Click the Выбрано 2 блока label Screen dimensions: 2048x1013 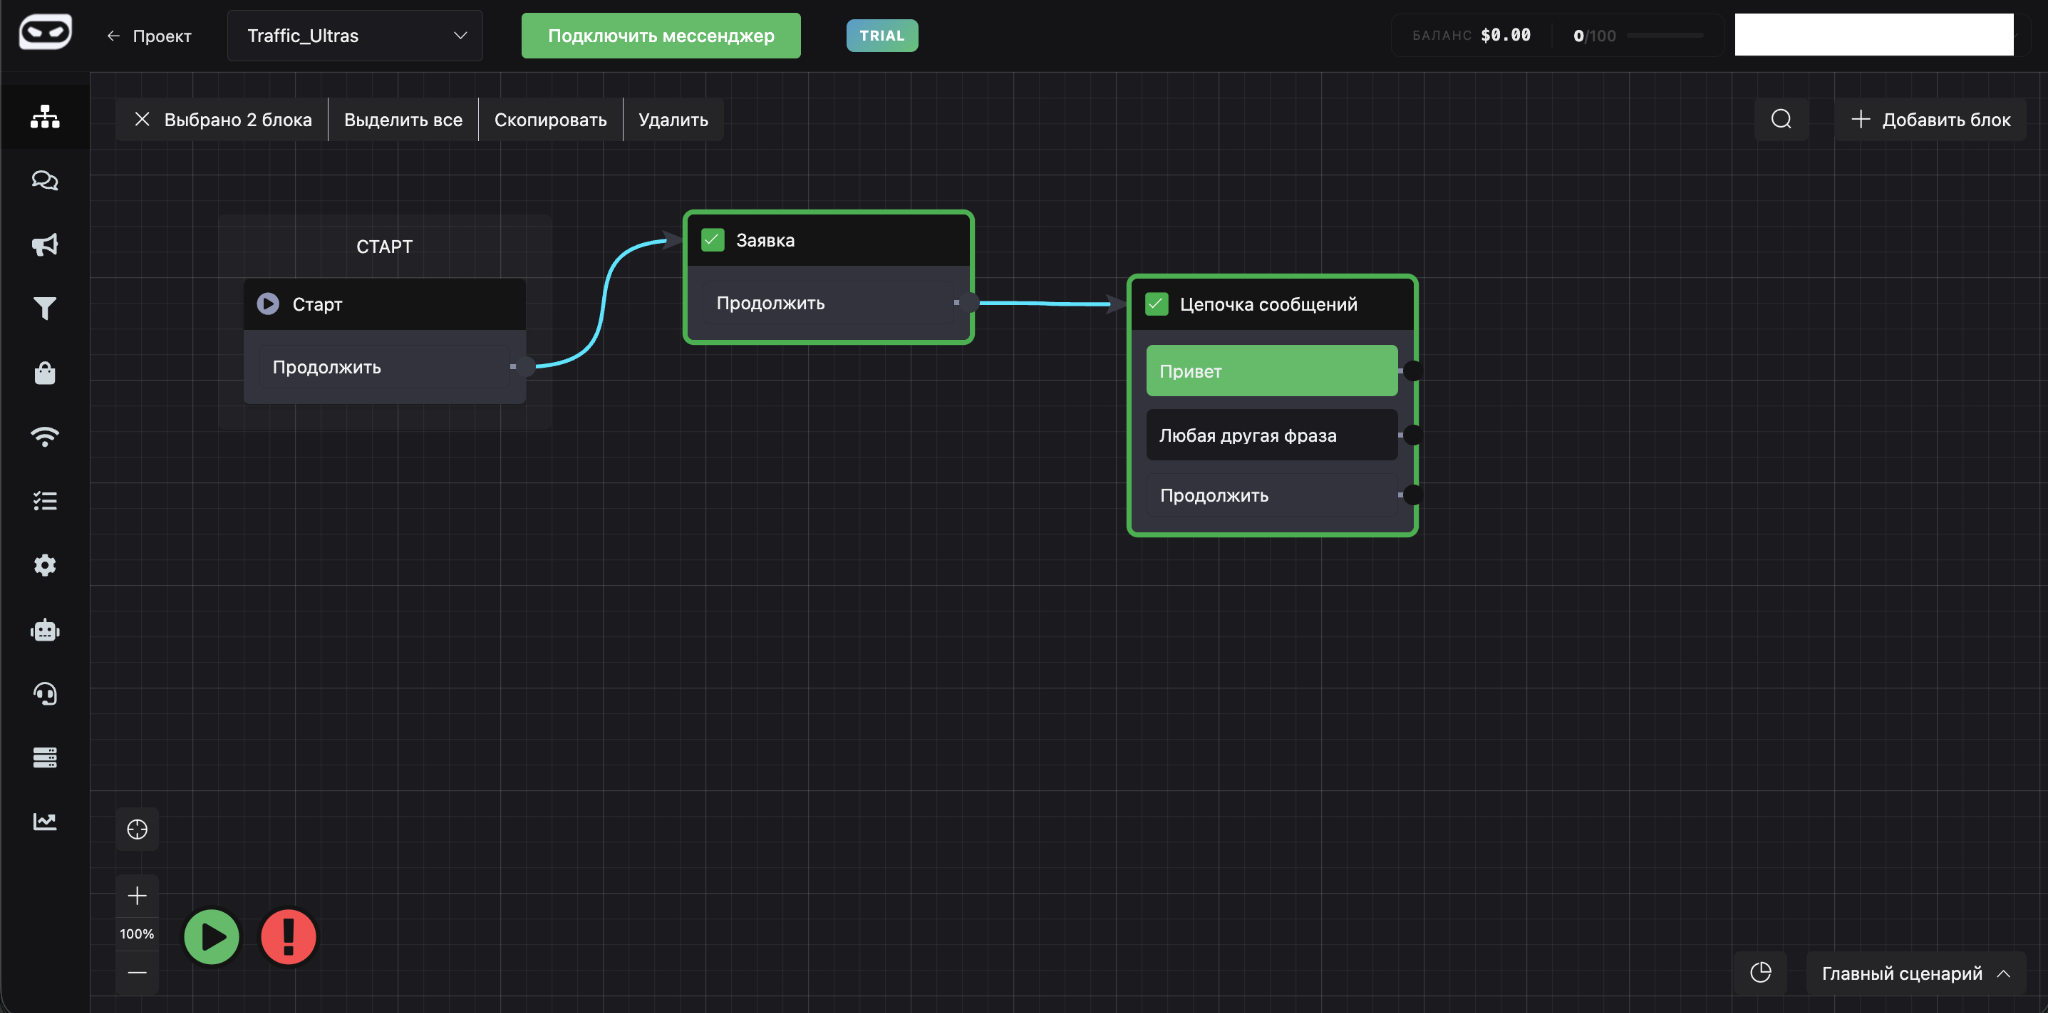pos(238,120)
